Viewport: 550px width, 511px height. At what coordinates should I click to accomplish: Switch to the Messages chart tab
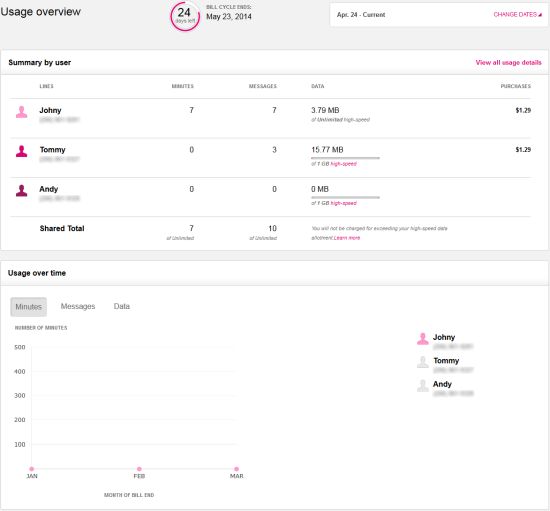pos(78,307)
